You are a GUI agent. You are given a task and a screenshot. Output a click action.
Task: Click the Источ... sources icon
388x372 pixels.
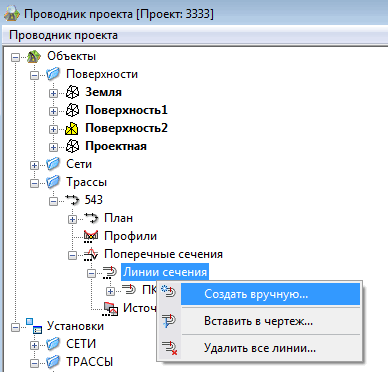click(111, 309)
